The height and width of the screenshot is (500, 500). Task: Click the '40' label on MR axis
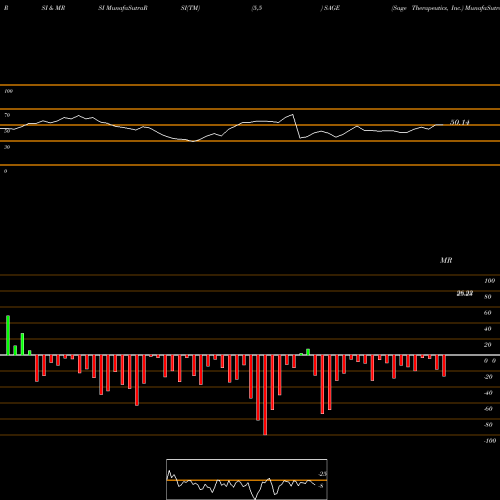pos(488,329)
